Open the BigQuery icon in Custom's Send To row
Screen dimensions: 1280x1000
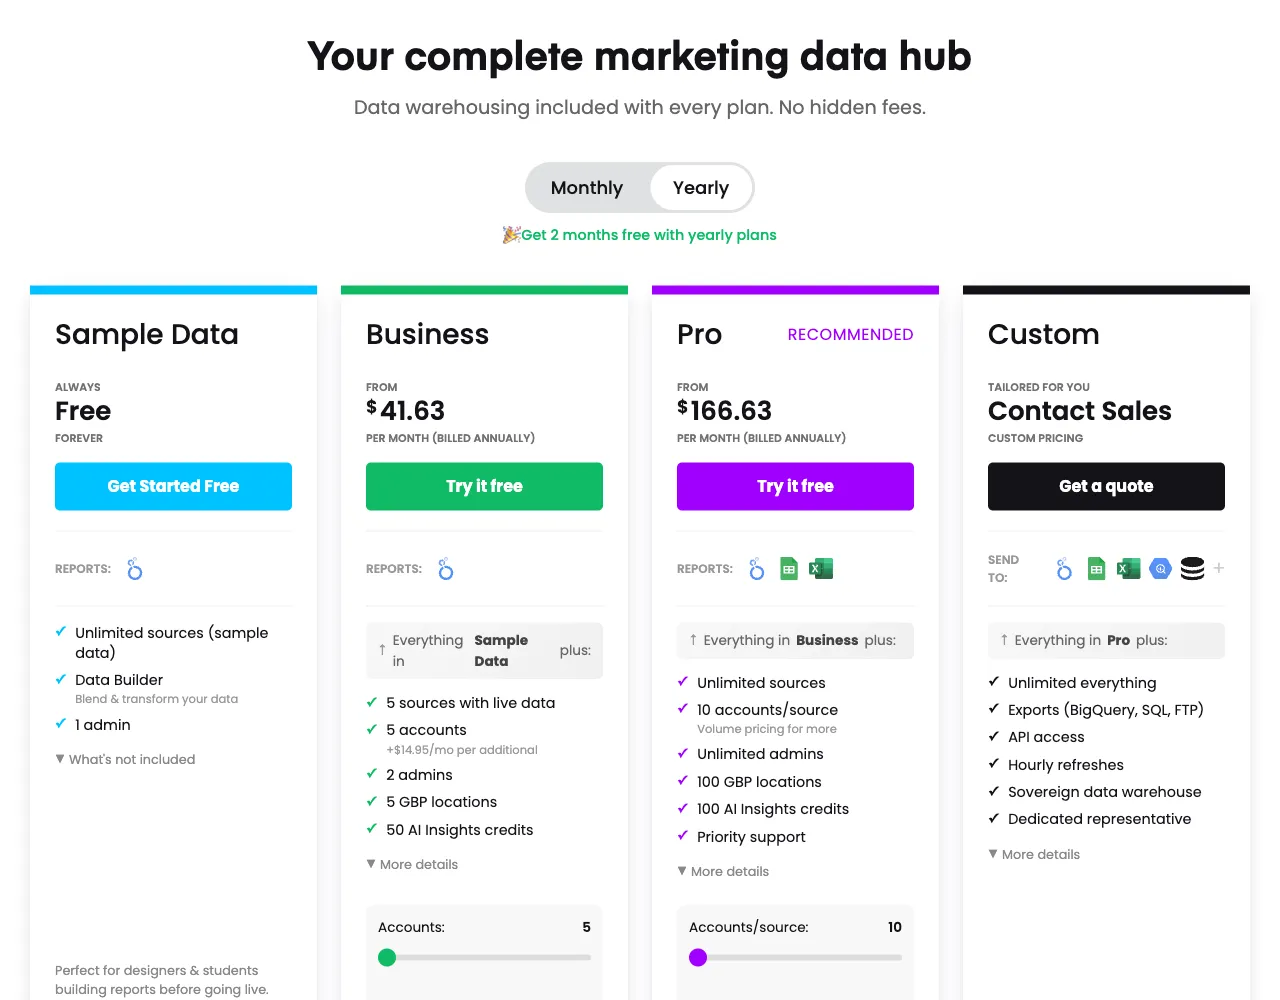coord(1160,568)
